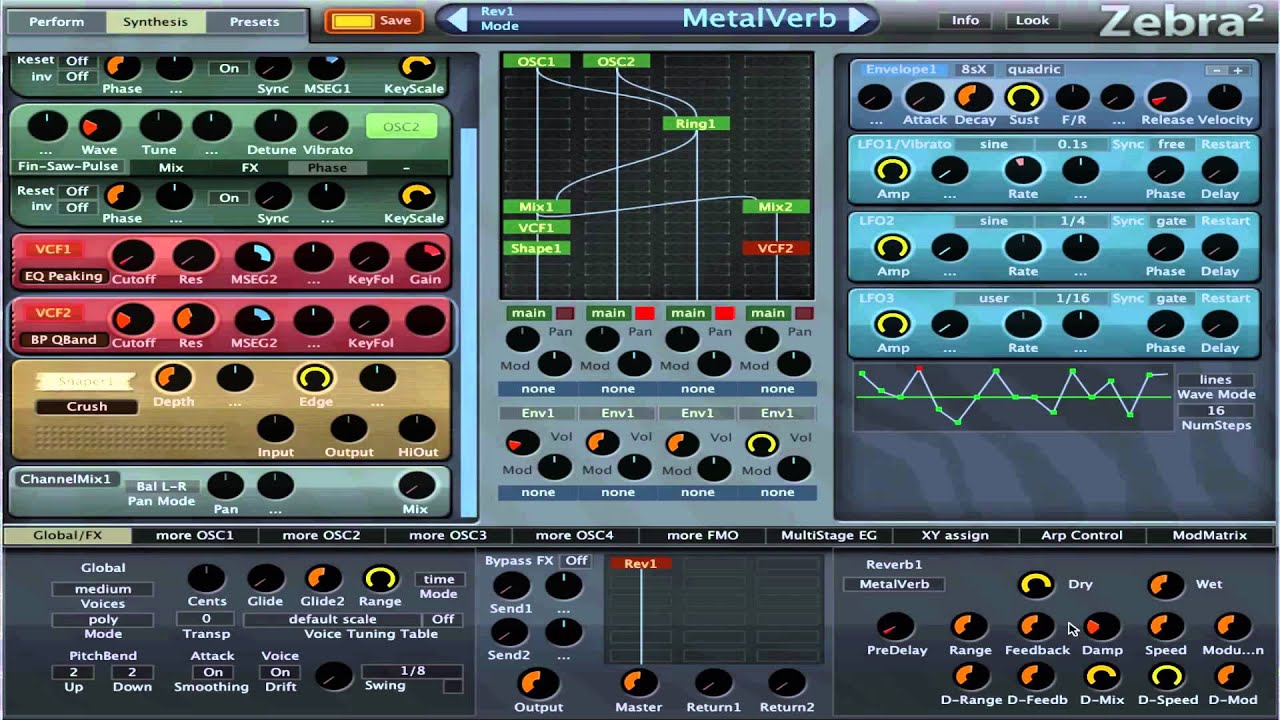The height and width of the screenshot is (720, 1280).
Task: Open the Arp Control tab
Action: [x=1082, y=535]
